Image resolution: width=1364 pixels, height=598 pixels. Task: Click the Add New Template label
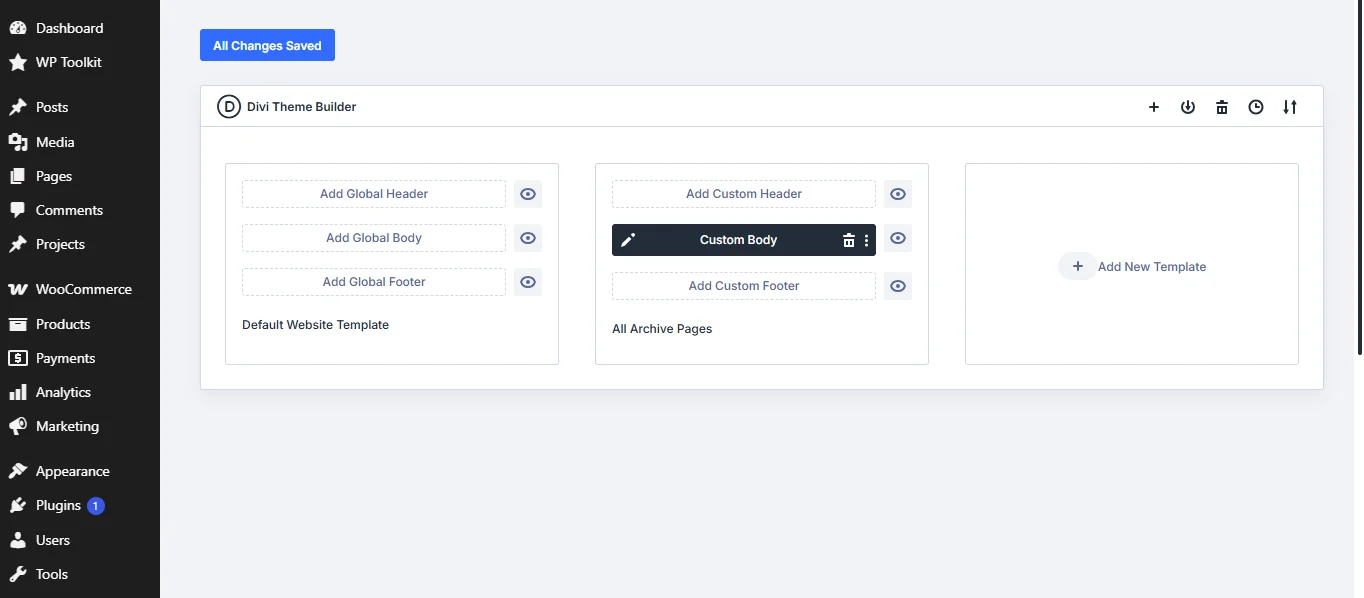point(1152,267)
